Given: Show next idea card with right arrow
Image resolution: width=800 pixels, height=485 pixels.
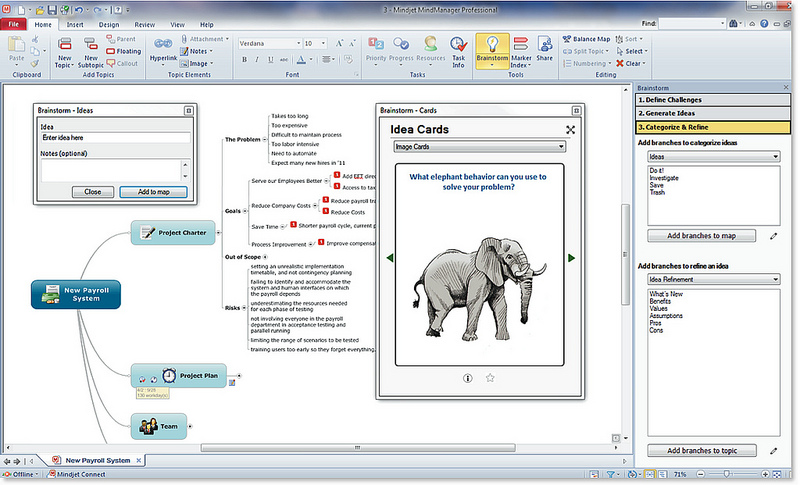Looking at the screenshot, I should pyautogui.click(x=571, y=258).
